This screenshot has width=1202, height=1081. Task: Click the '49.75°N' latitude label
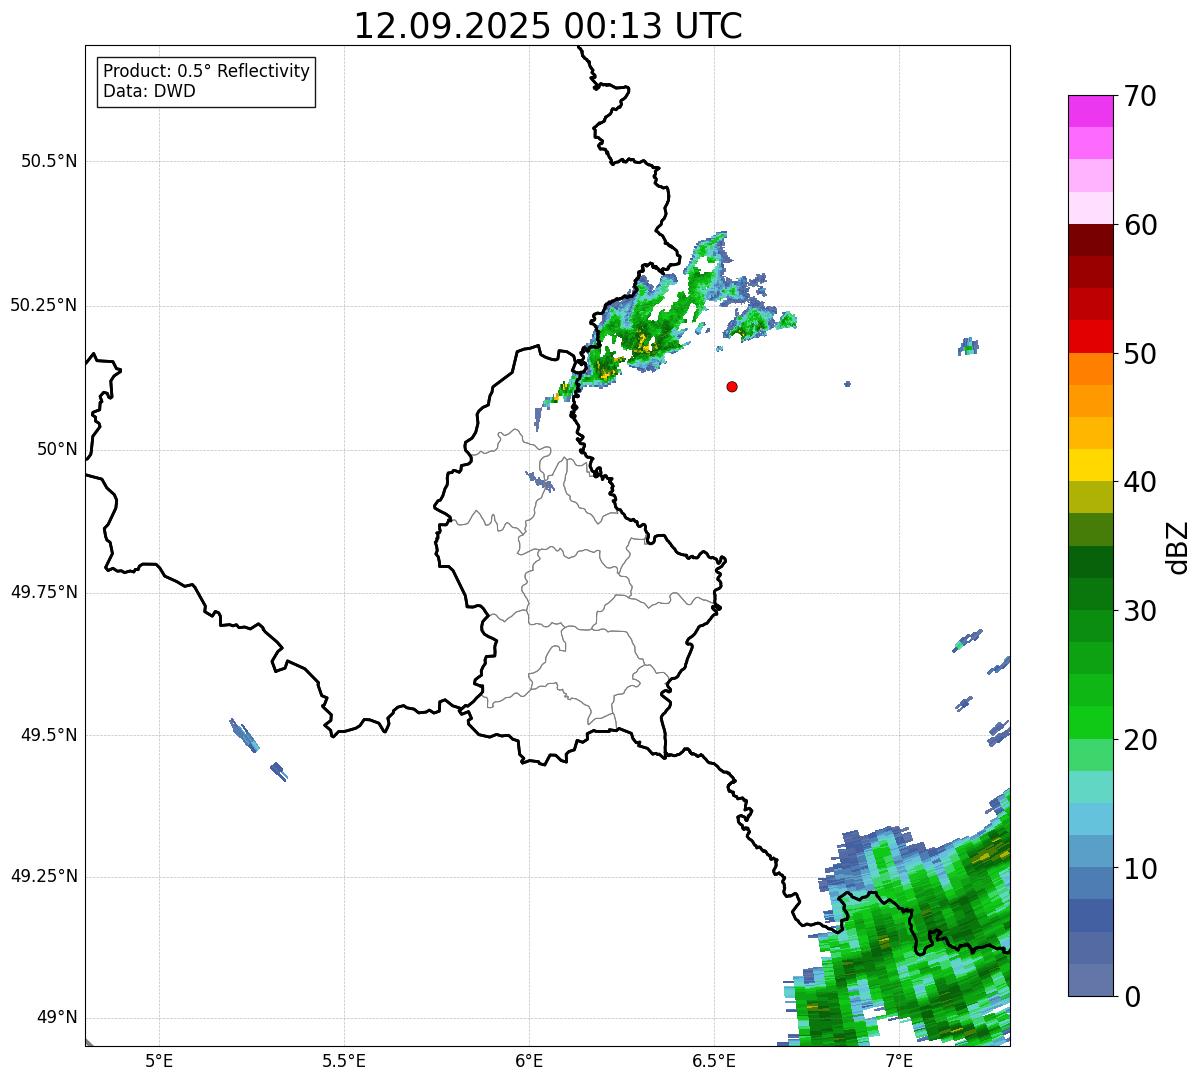tap(43, 592)
